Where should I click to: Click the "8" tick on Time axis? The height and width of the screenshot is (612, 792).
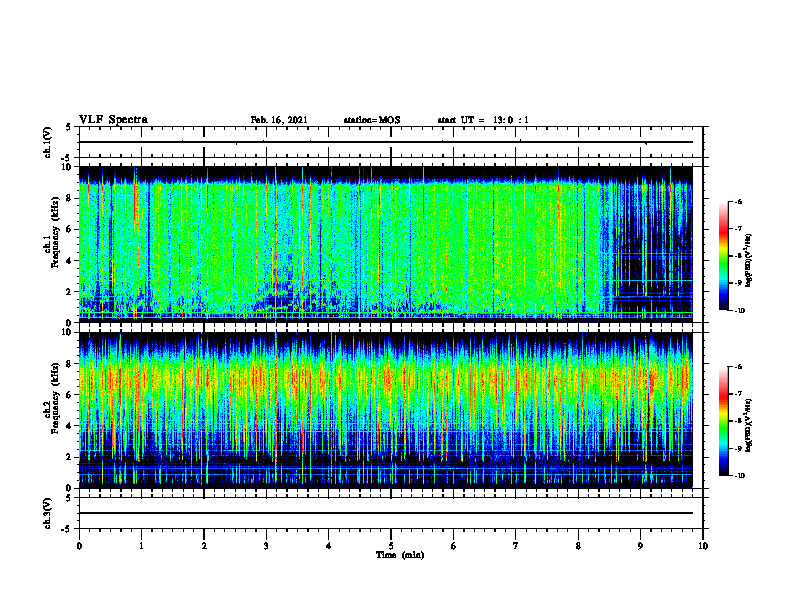tap(578, 546)
